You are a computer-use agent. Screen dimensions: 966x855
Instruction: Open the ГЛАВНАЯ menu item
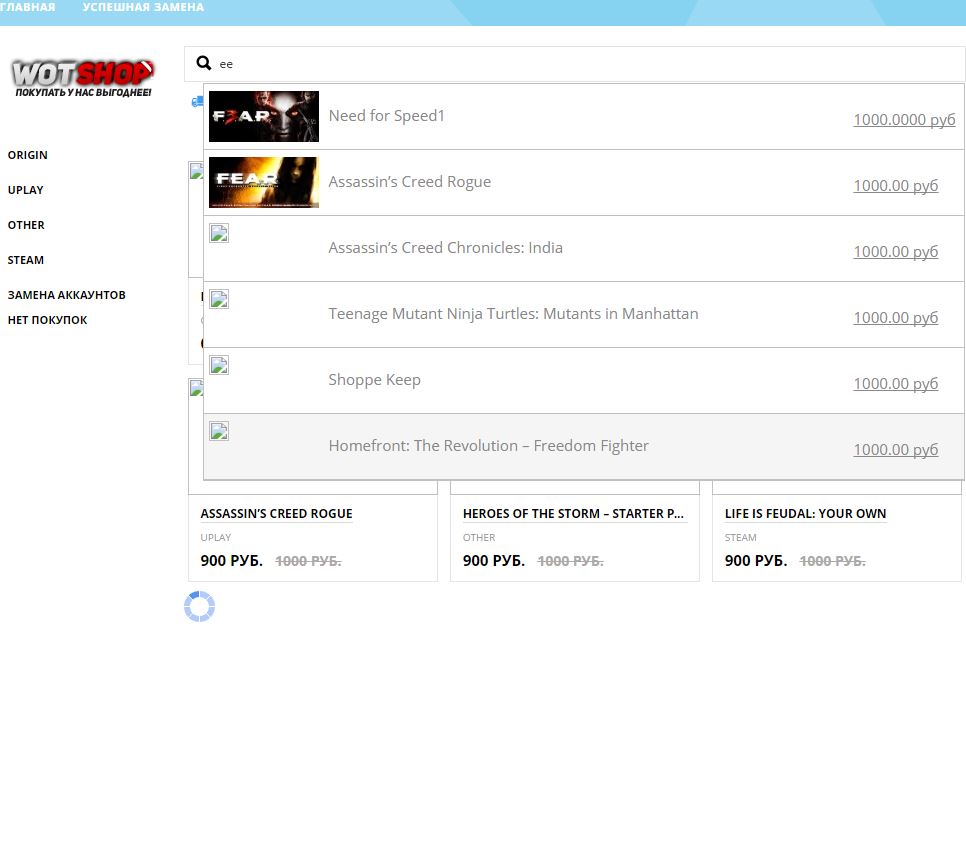pos(27,7)
